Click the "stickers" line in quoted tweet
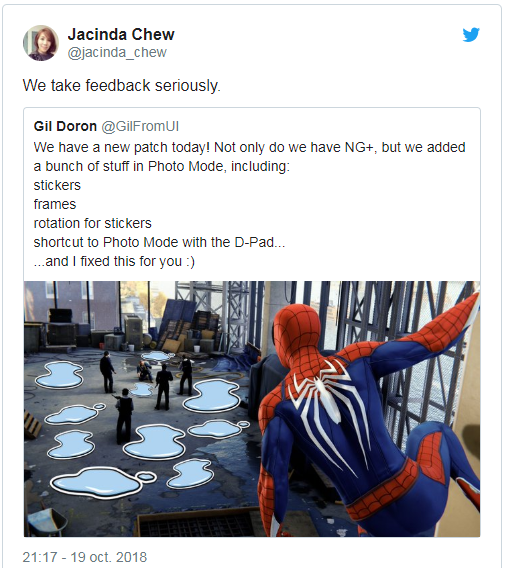This screenshot has height=568, width=505. pos(57,185)
